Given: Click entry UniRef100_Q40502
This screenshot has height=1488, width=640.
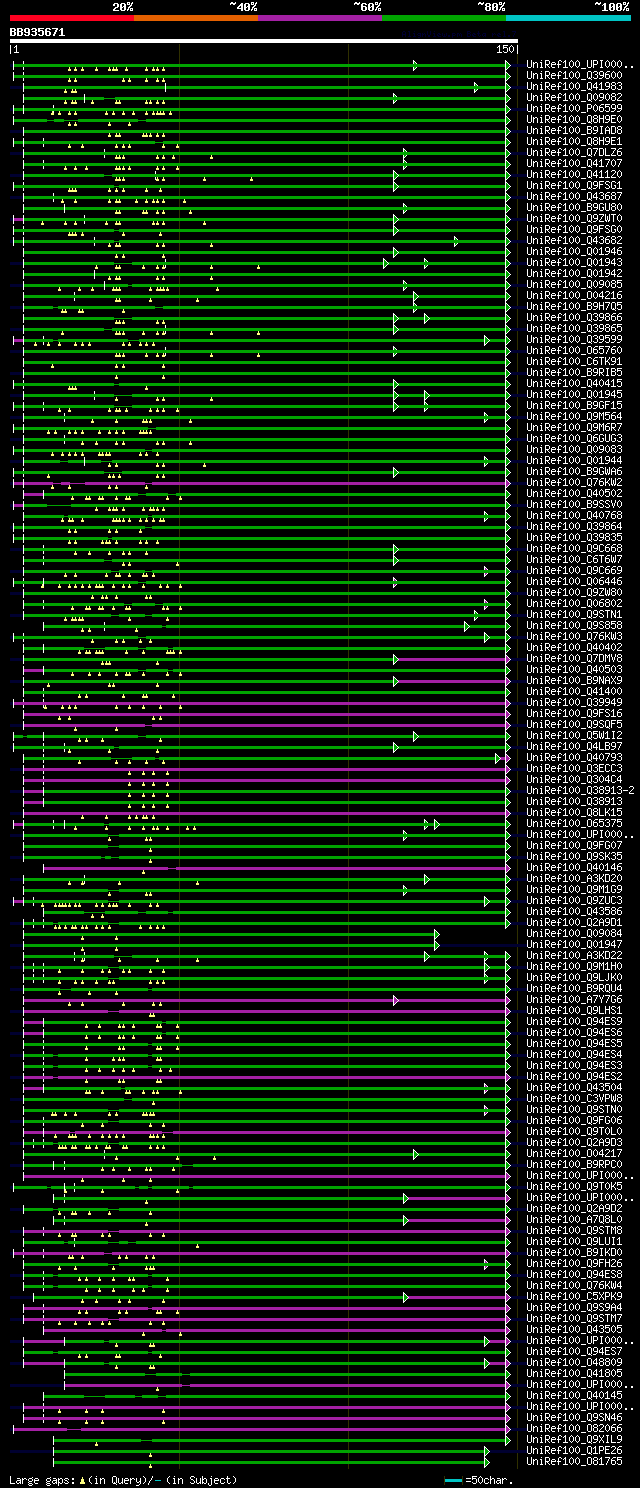Looking at the screenshot, I should 574,494.
